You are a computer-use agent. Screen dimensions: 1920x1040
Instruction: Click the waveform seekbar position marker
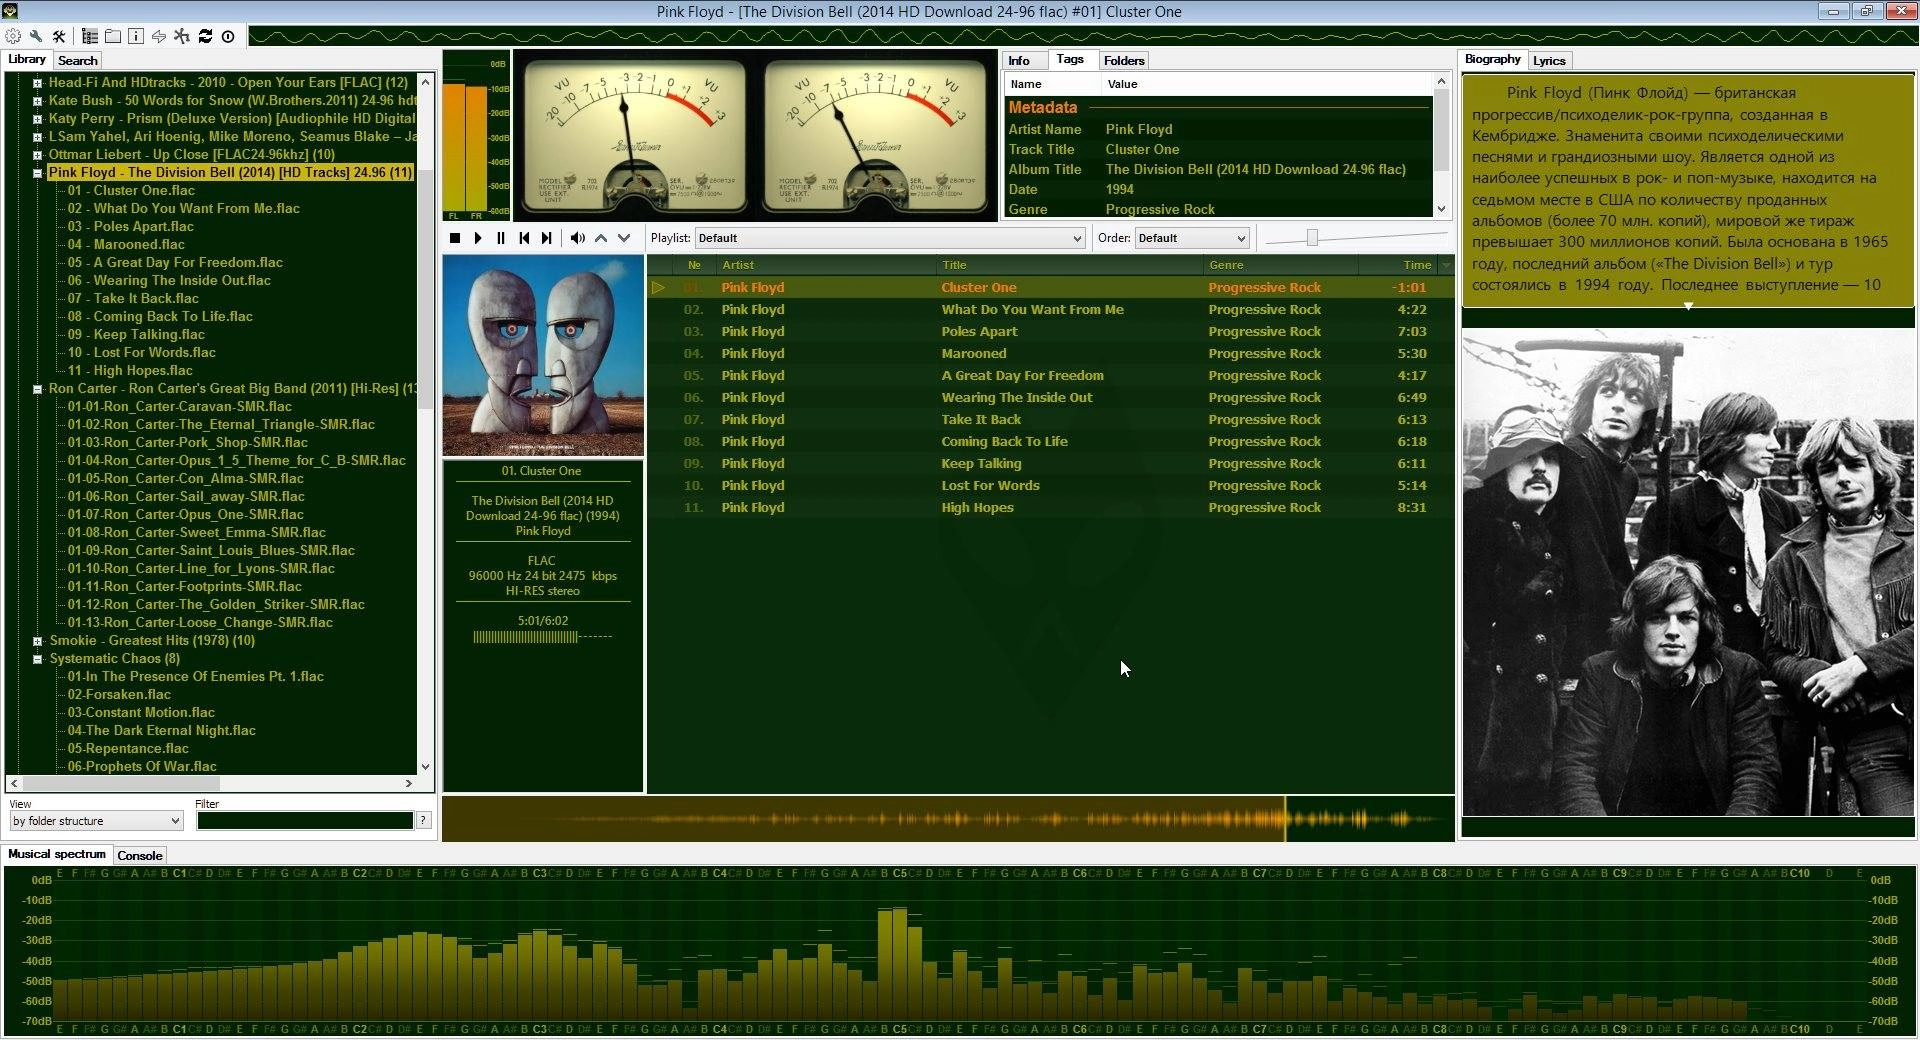tap(1285, 819)
